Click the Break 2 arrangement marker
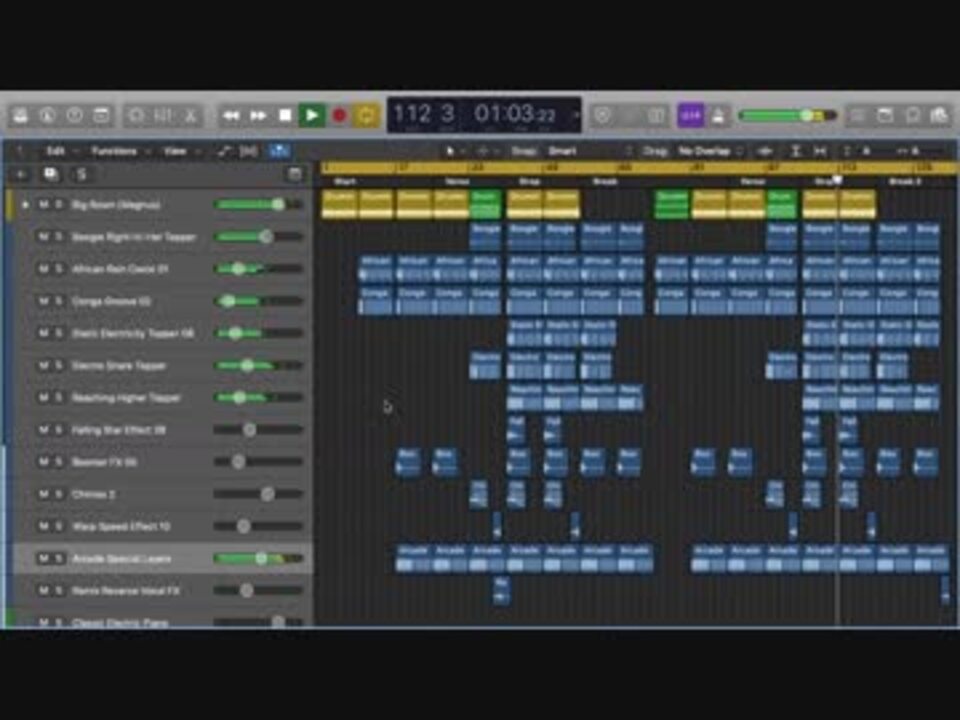This screenshot has height=720, width=960. pyautogui.click(x=904, y=181)
